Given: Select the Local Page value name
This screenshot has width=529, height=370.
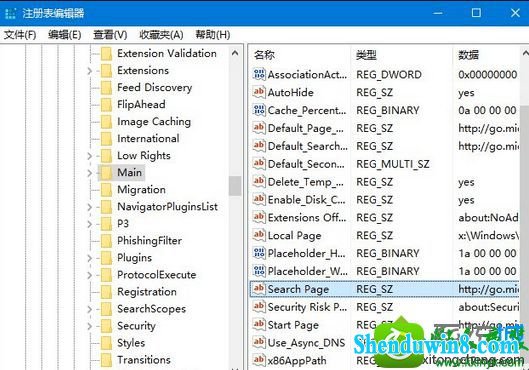Looking at the screenshot, I should pyautogui.click(x=294, y=235).
